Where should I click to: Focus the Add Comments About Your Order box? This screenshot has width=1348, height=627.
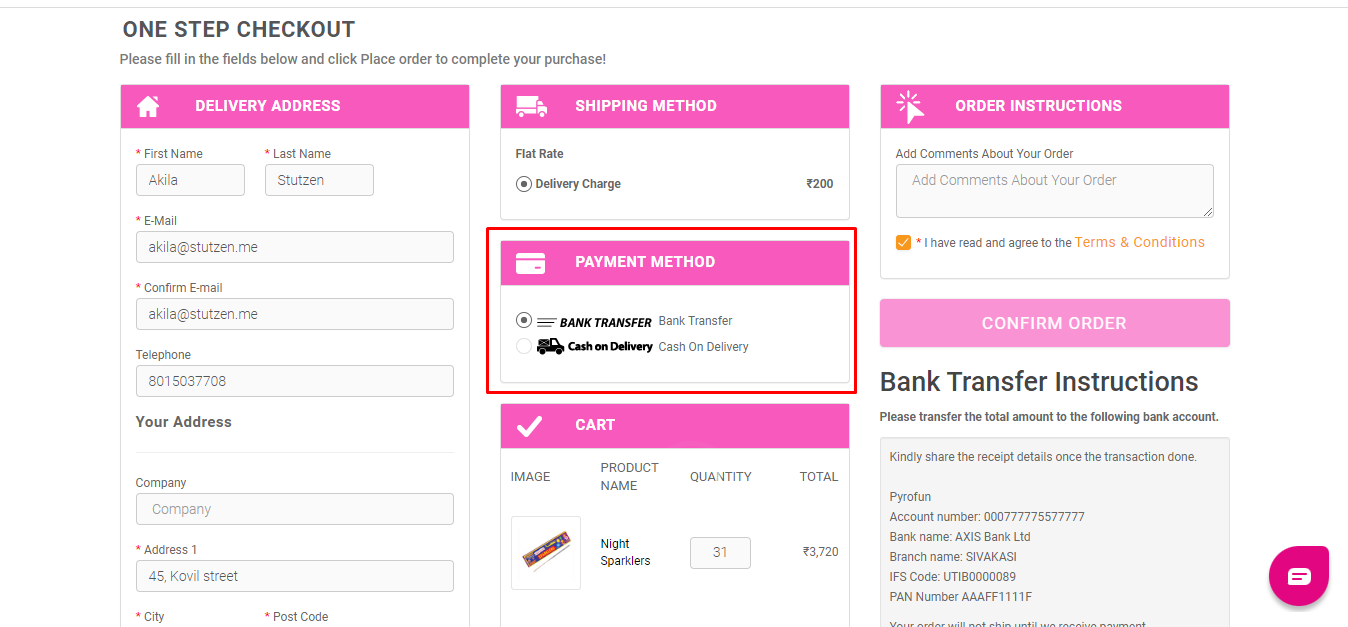(x=1055, y=191)
